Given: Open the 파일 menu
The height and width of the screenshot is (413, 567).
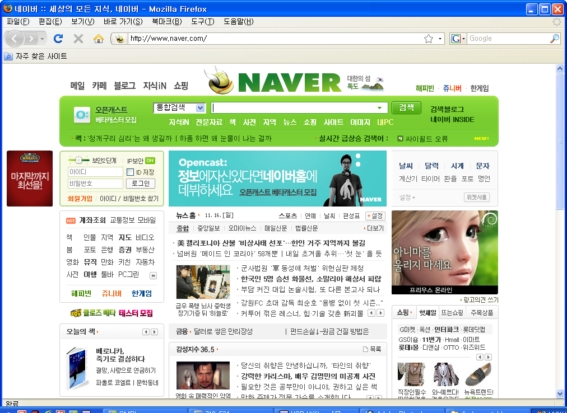Looking at the screenshot, I should pos(18,22).
